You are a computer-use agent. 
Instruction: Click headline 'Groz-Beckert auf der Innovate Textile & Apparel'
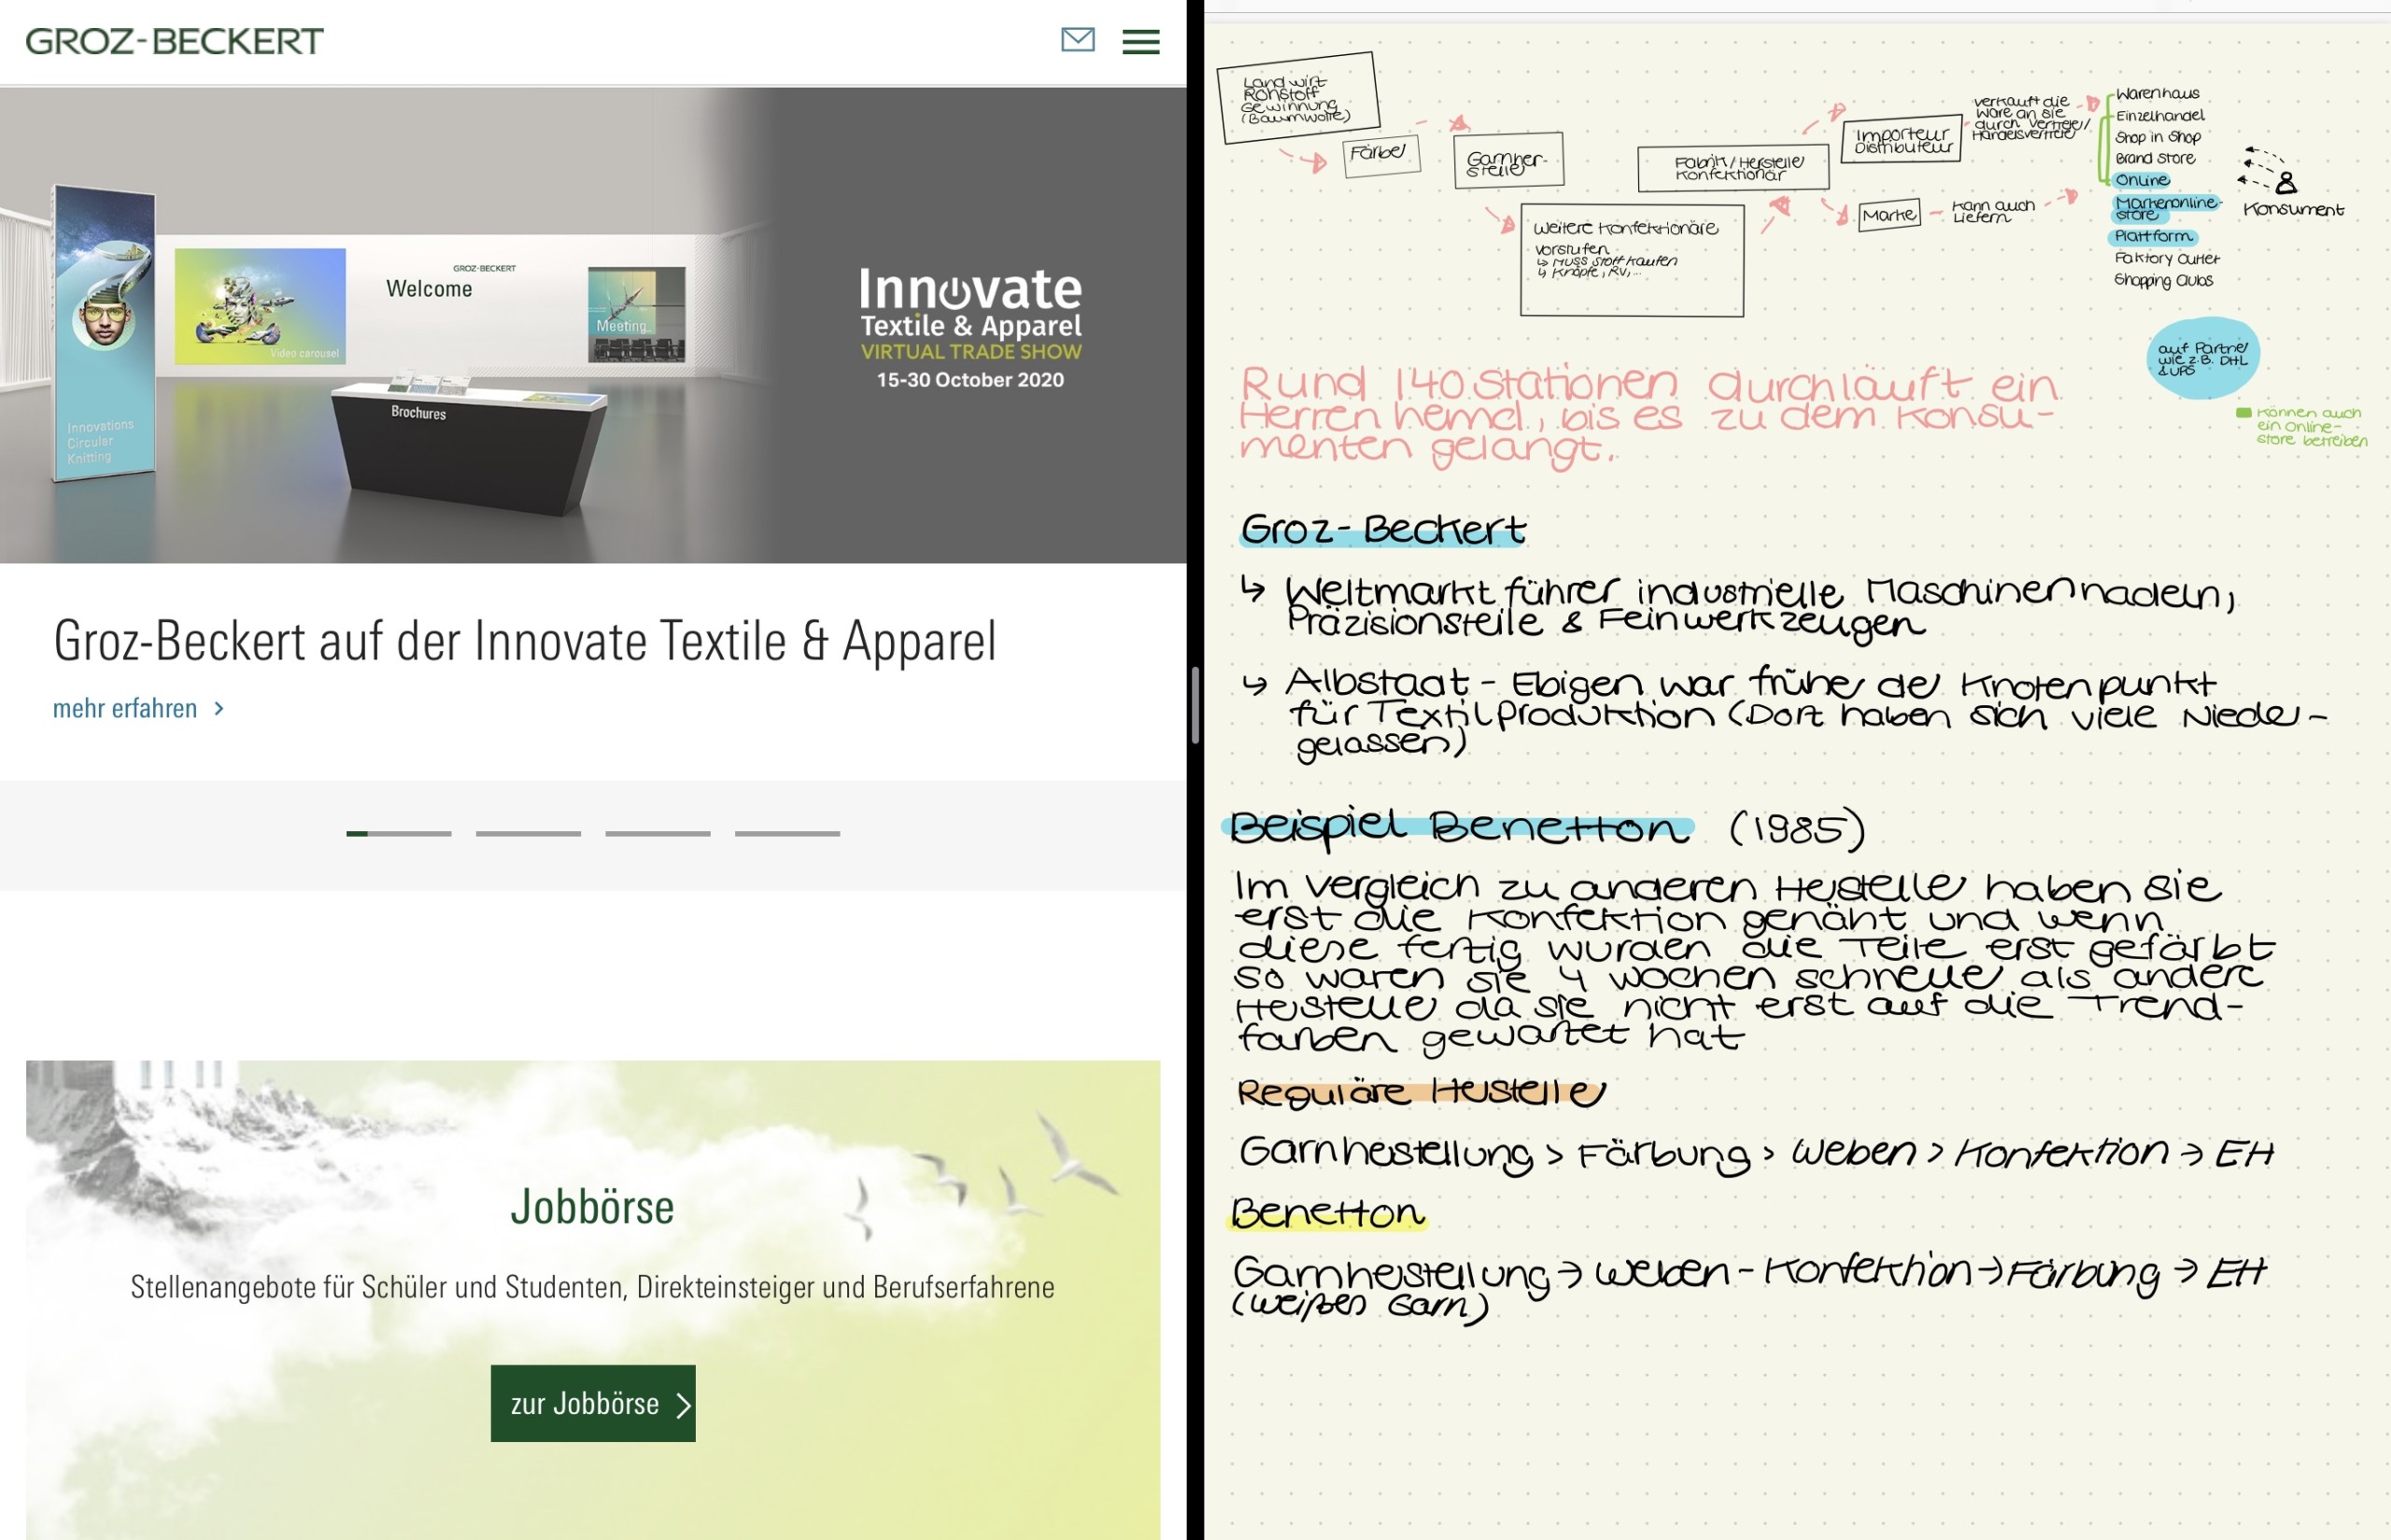[x=525, y=641]
